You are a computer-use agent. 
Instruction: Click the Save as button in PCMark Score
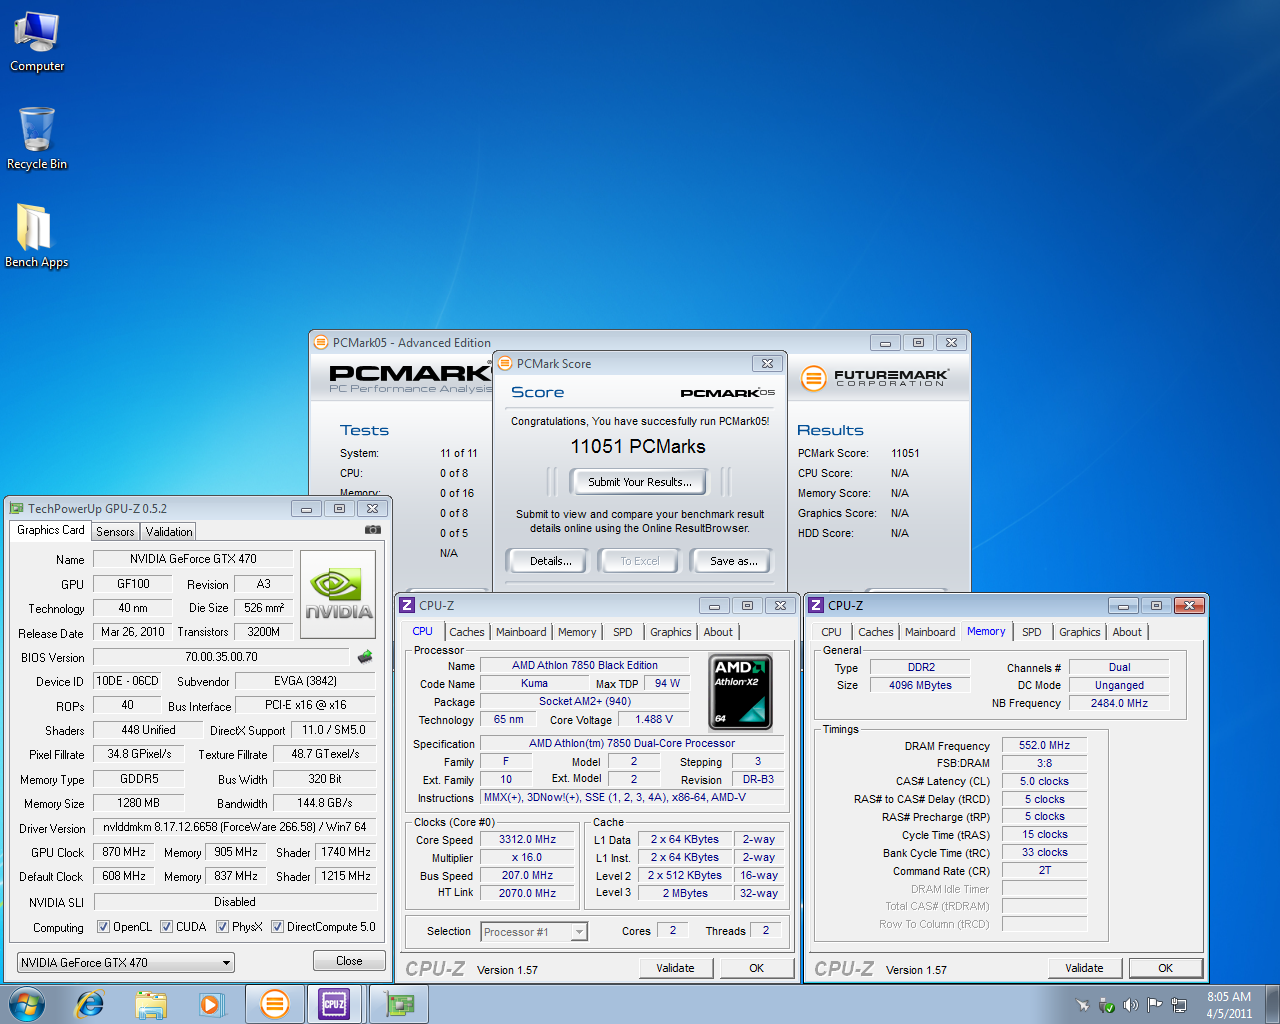pyautogui.click(x=733, y=561)
